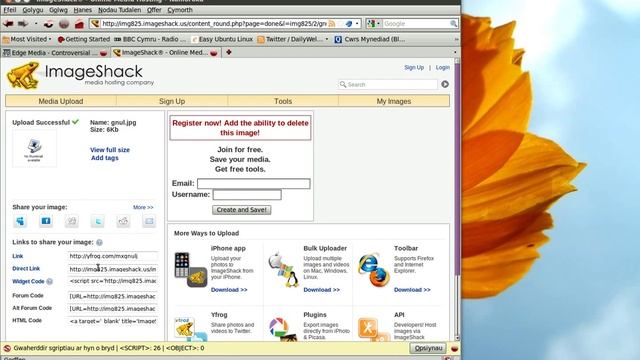Open the Twitter / DailyWel feed bookmark
This screenshot has height=360, width=640.
(293, 39)
